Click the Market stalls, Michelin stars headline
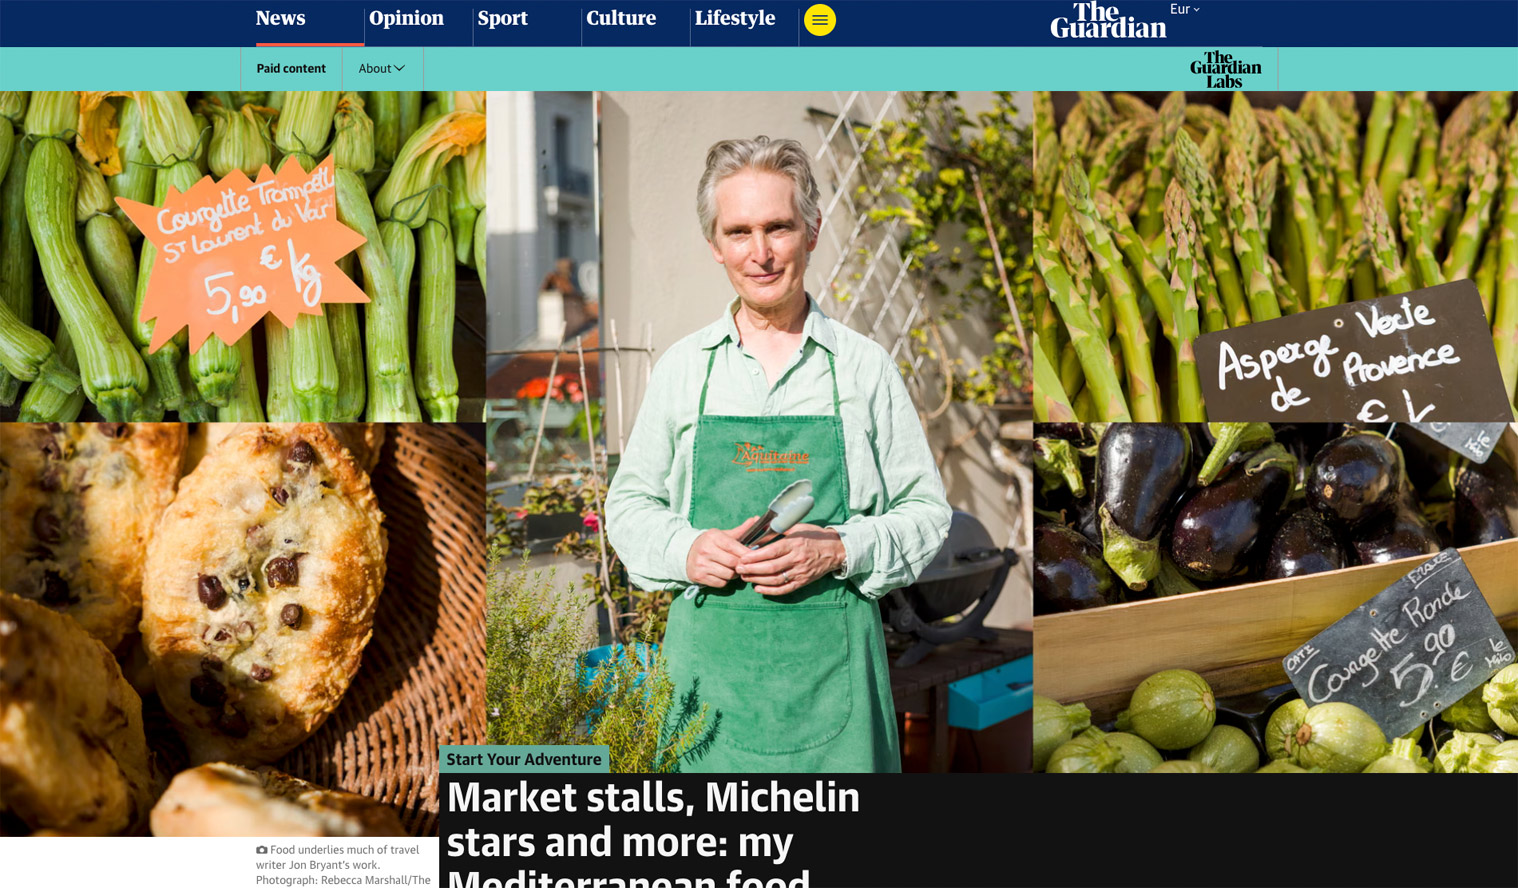This screenshot has height=888, width=1518. [x=653, y=832]
